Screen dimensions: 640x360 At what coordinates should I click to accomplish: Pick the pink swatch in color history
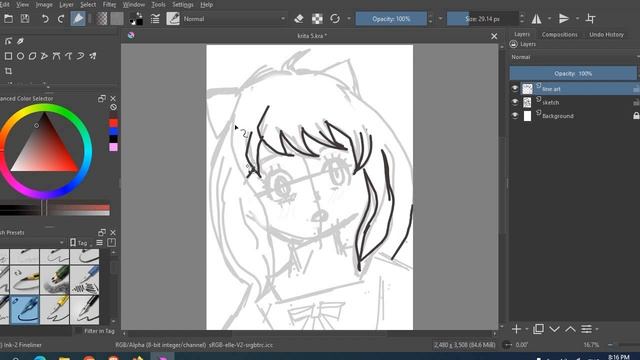coord(113,147)
